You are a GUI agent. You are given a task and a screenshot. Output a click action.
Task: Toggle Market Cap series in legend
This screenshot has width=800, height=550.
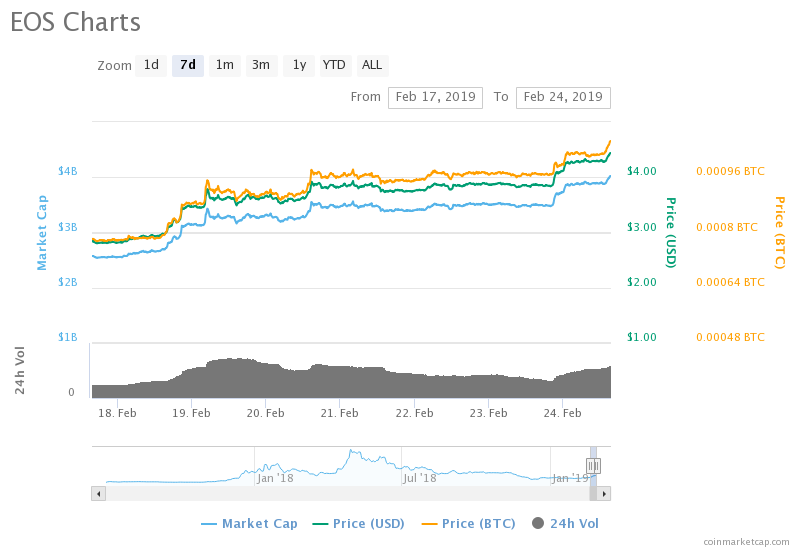point(251,523)
